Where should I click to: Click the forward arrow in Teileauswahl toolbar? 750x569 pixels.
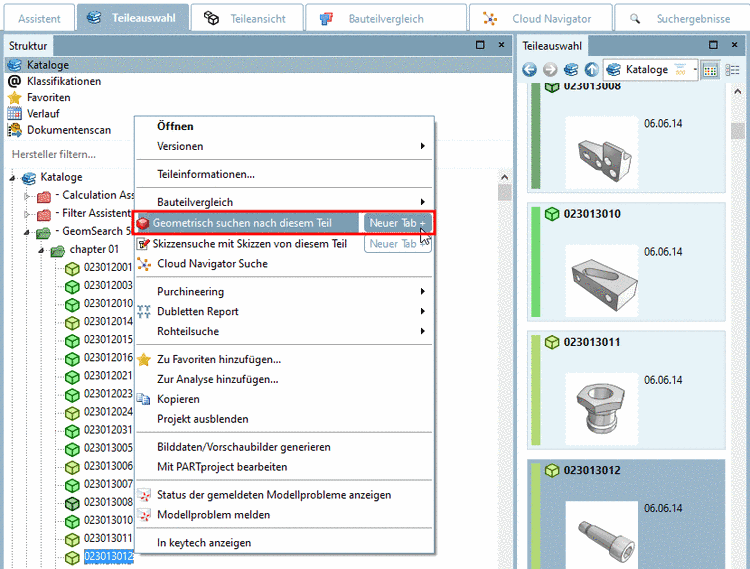550,70
